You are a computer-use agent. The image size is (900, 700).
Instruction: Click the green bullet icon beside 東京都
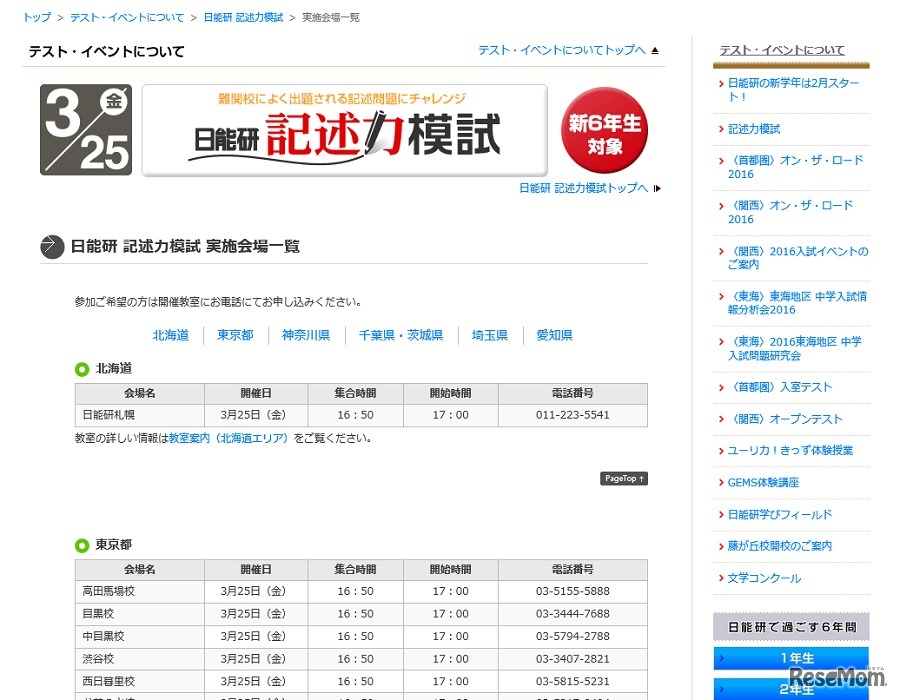click(x=82, y=545)
